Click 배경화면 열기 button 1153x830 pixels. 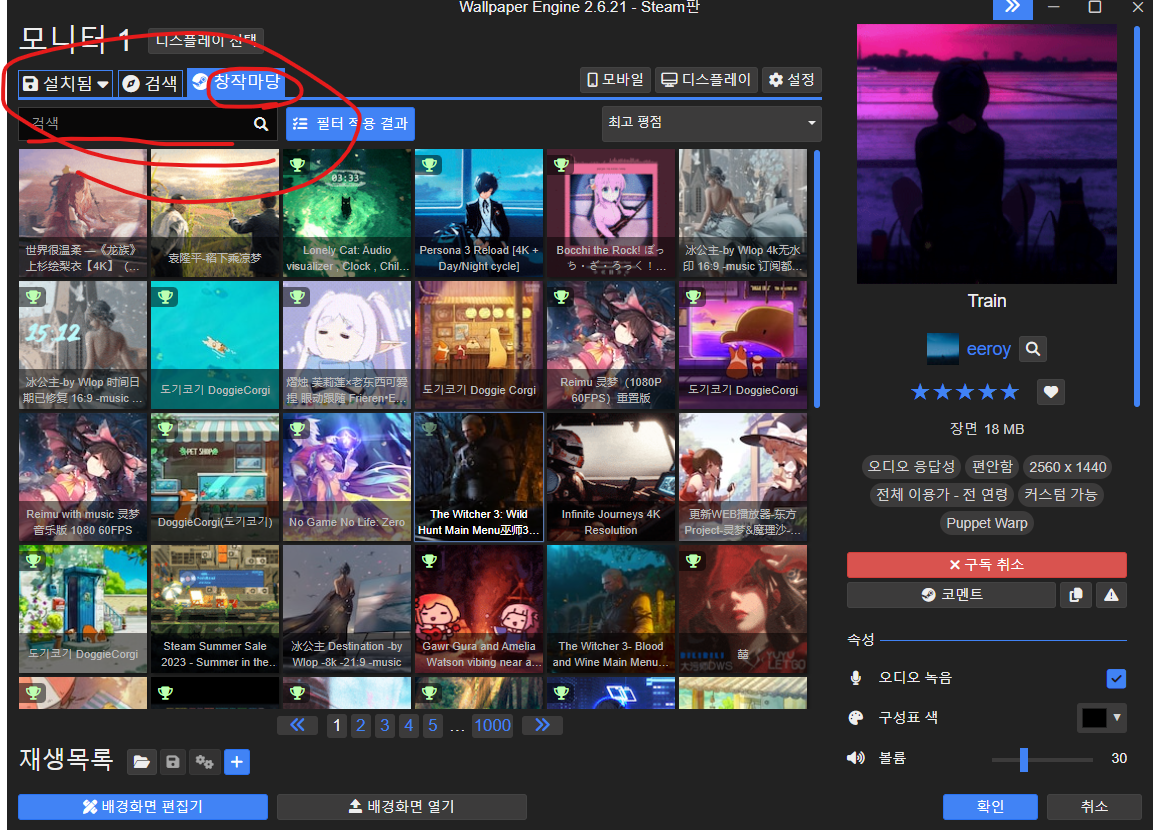[401, 806]
